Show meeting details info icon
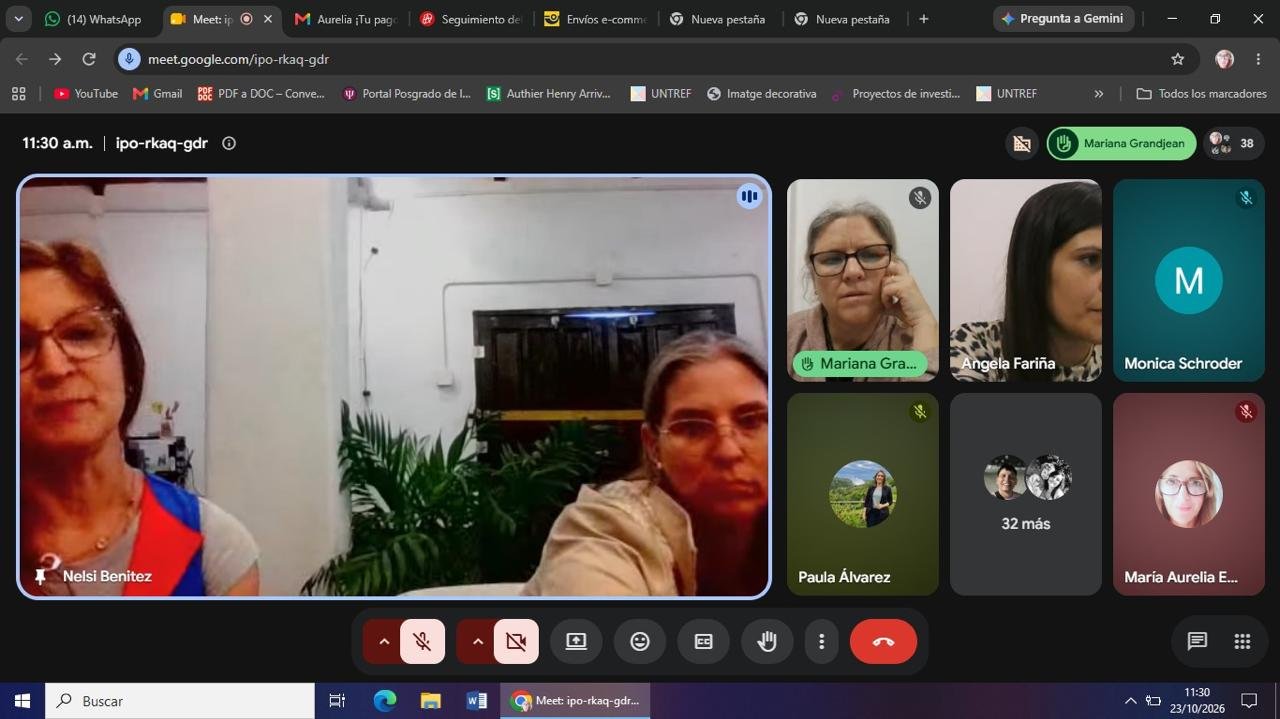 click(229, 143)
